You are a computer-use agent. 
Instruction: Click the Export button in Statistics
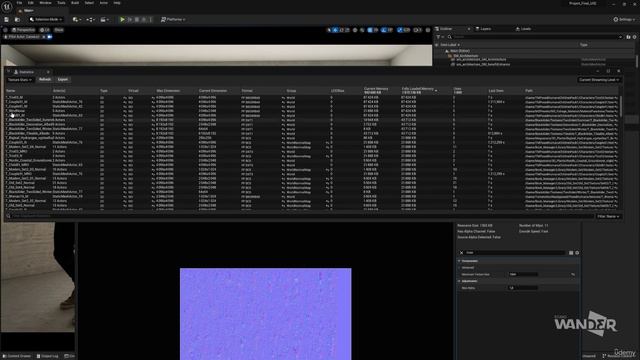[62, 80]
